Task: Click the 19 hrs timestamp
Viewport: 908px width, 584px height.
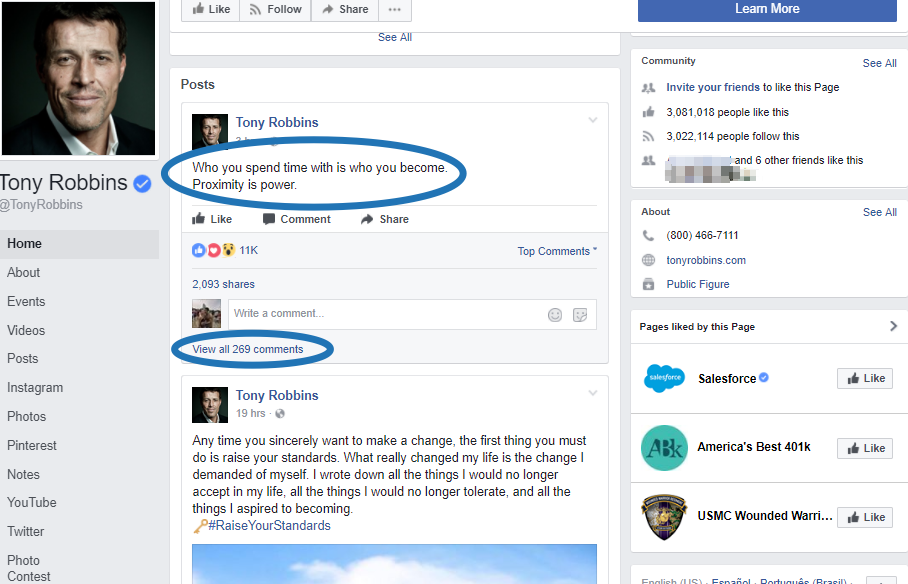Action: tap(250, 413)
